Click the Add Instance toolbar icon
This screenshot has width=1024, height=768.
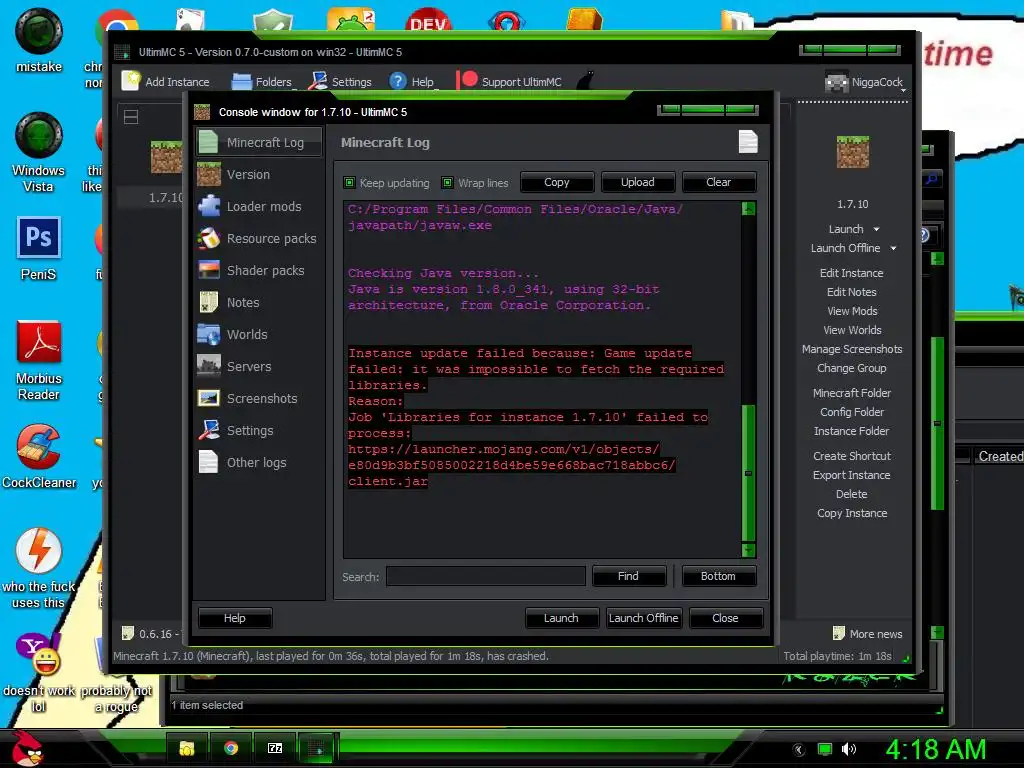(131, 80)
